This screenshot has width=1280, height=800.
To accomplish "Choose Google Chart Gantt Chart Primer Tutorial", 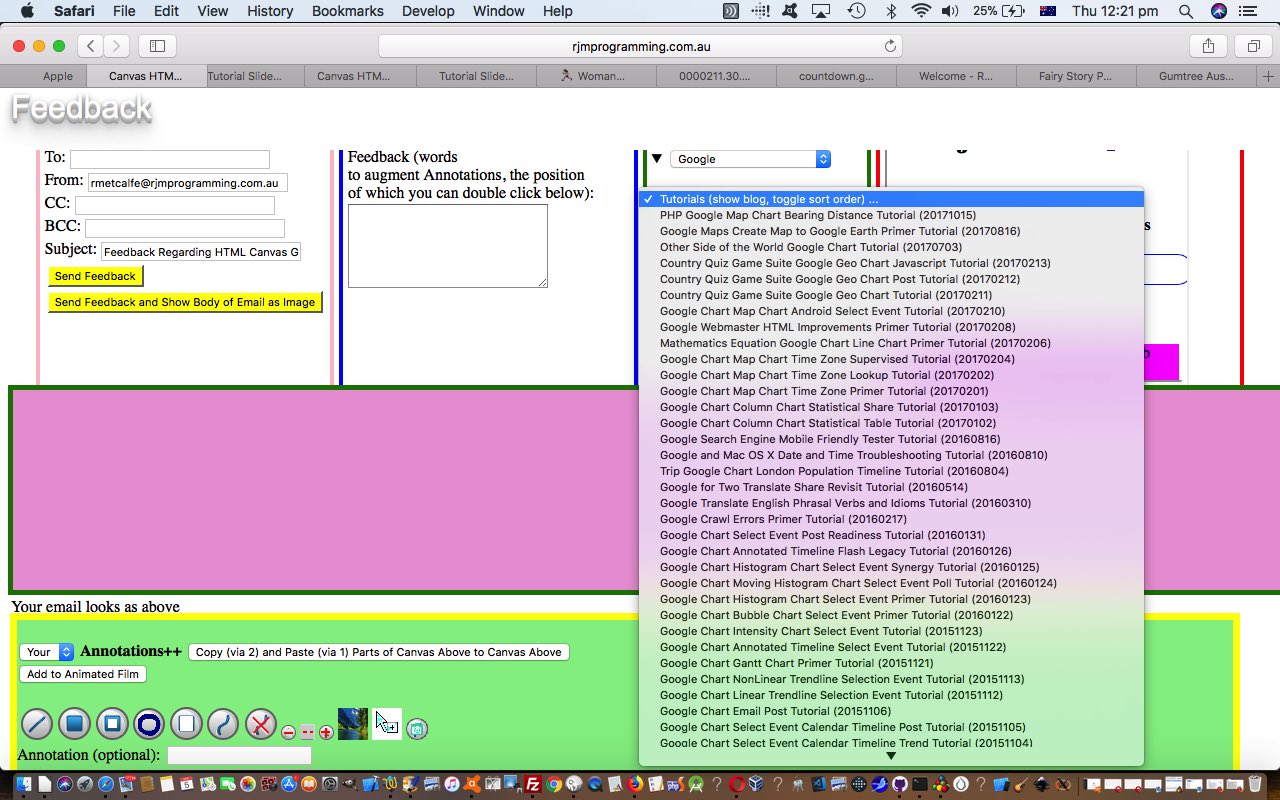I will pos(891,663).
